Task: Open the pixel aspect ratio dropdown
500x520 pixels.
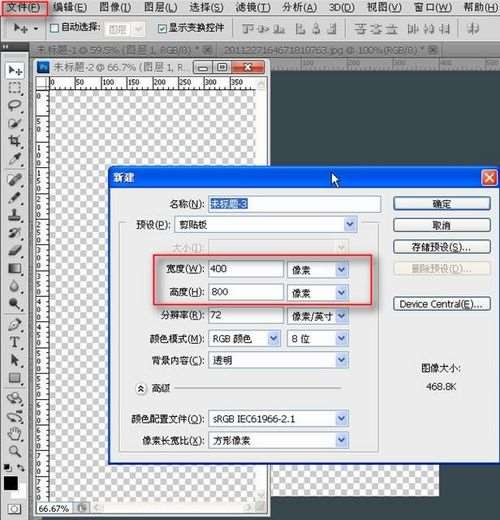Action: (x=341, y=441)
